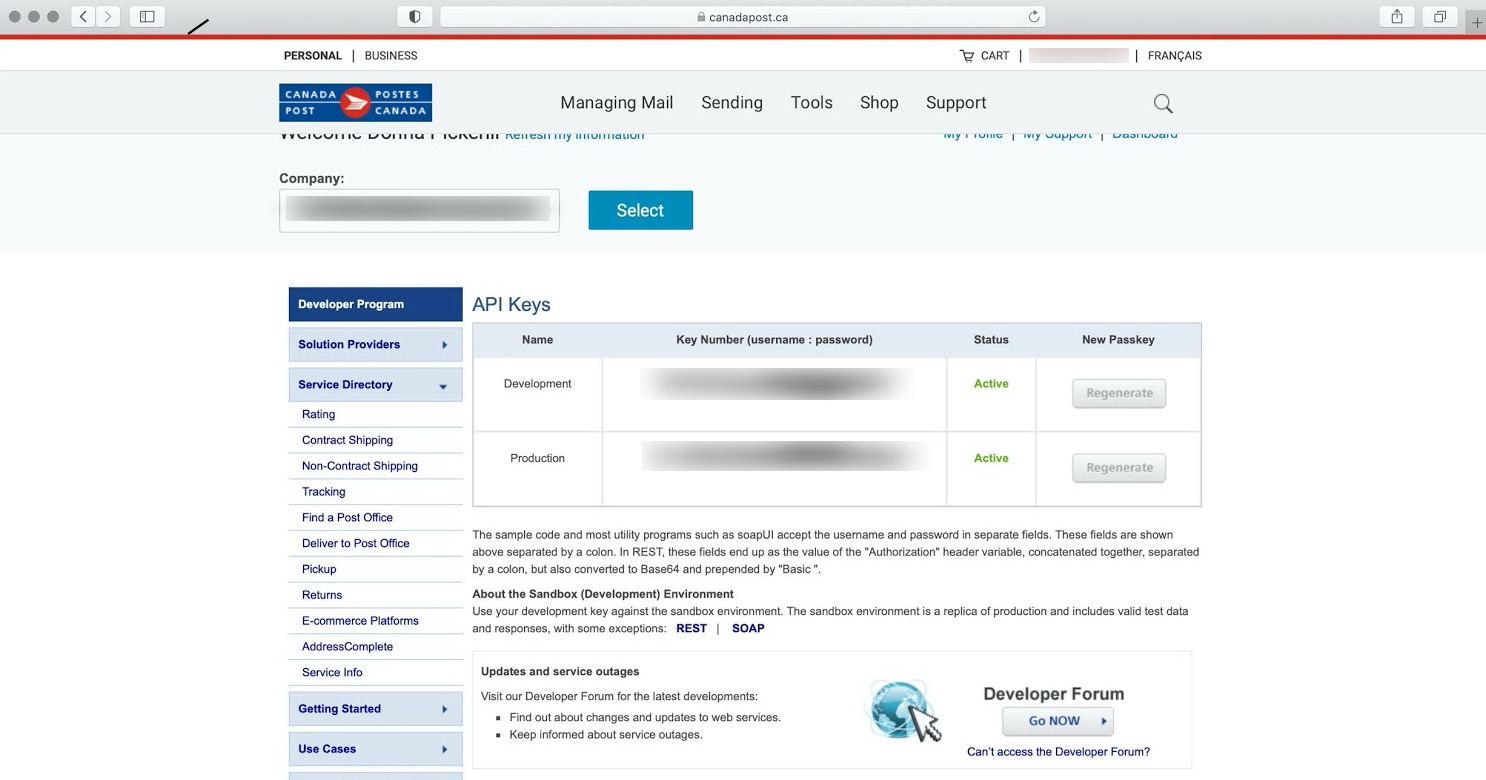
Task: Open Safari share button
Action: pyautogui.click(x=1397, y=16)
